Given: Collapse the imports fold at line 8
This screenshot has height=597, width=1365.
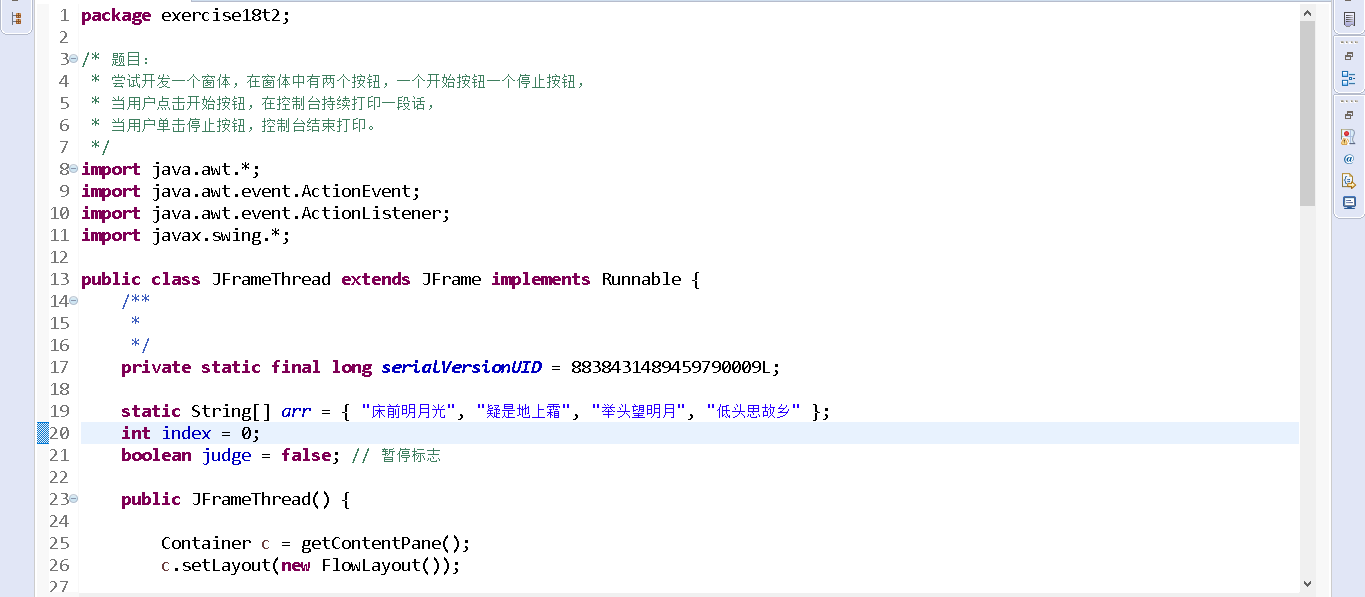Looking at the screenshot, I should (x=74, y=169).
